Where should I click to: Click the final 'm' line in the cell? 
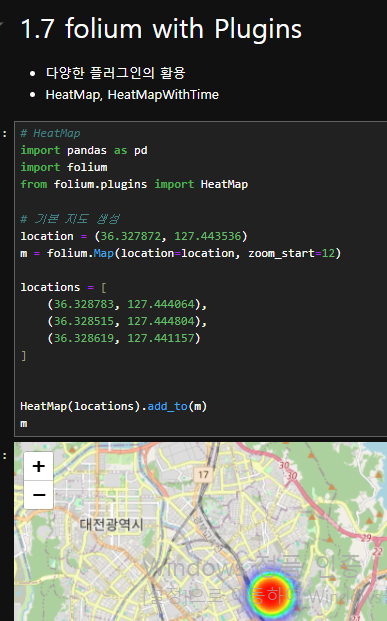(x=24, y=424)
